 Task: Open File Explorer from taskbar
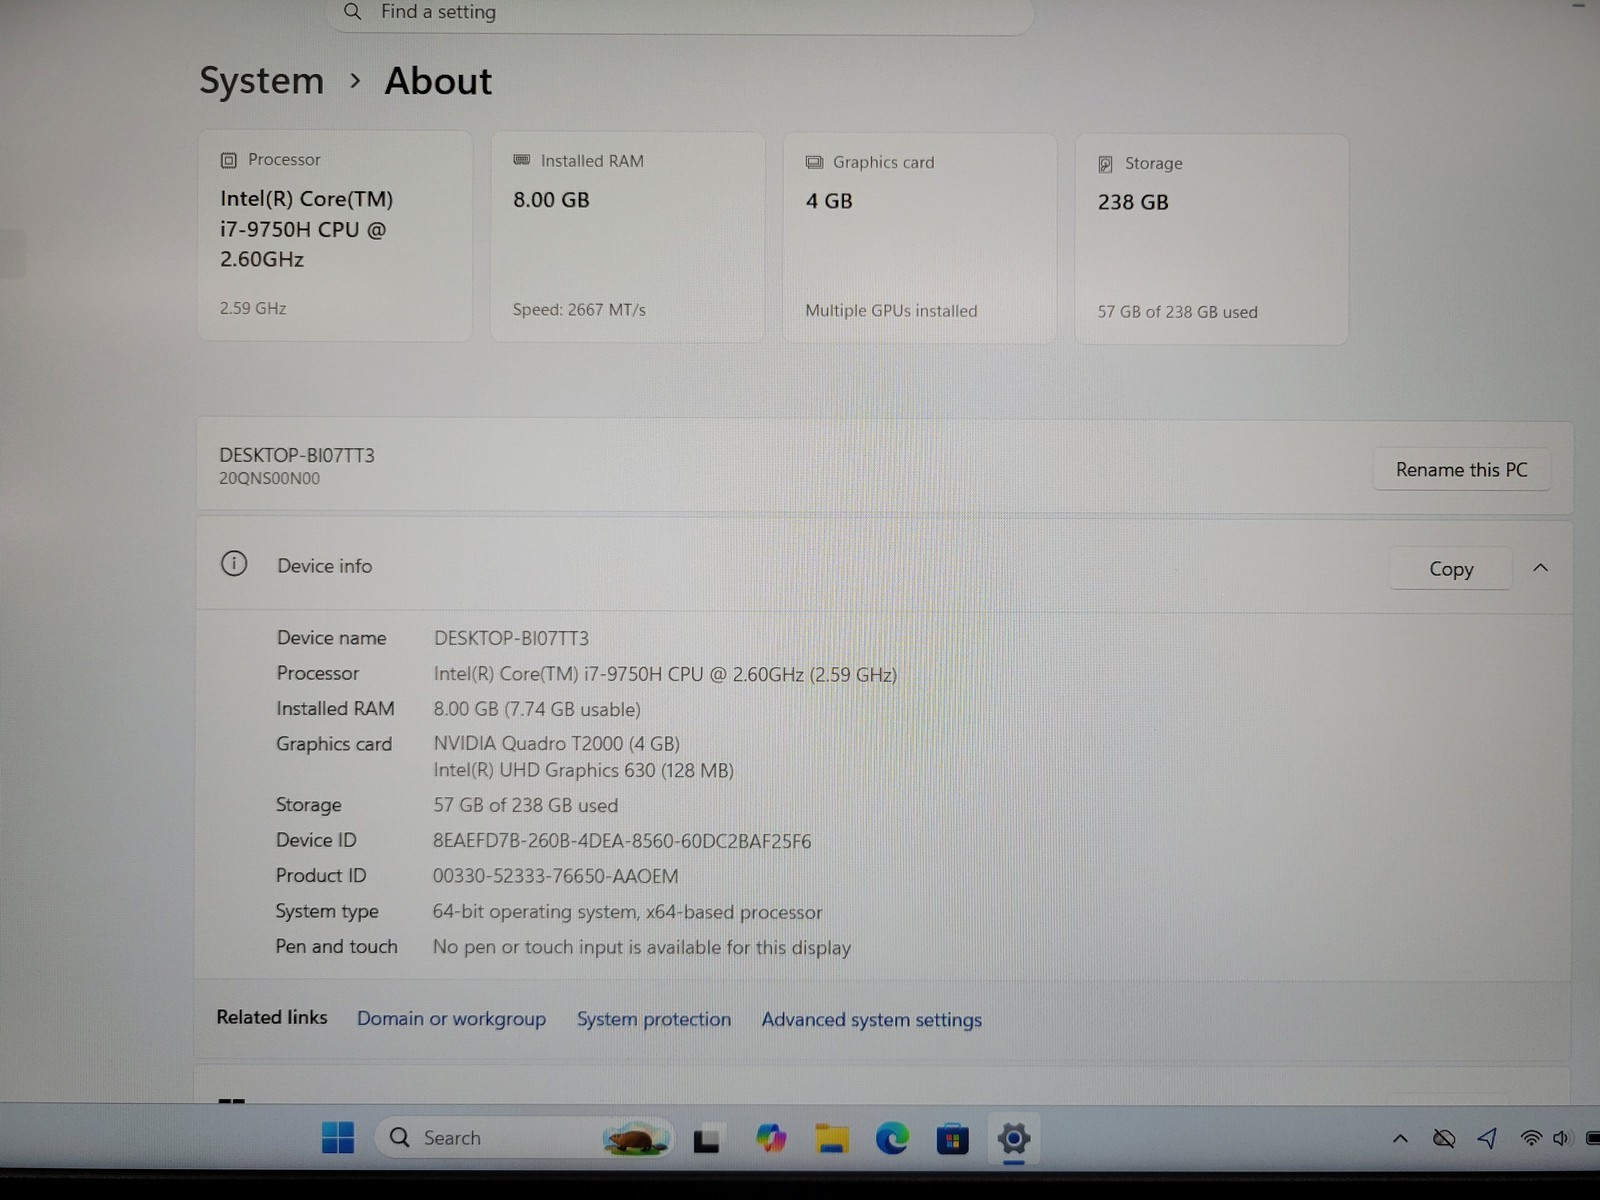pos(831,1138)
